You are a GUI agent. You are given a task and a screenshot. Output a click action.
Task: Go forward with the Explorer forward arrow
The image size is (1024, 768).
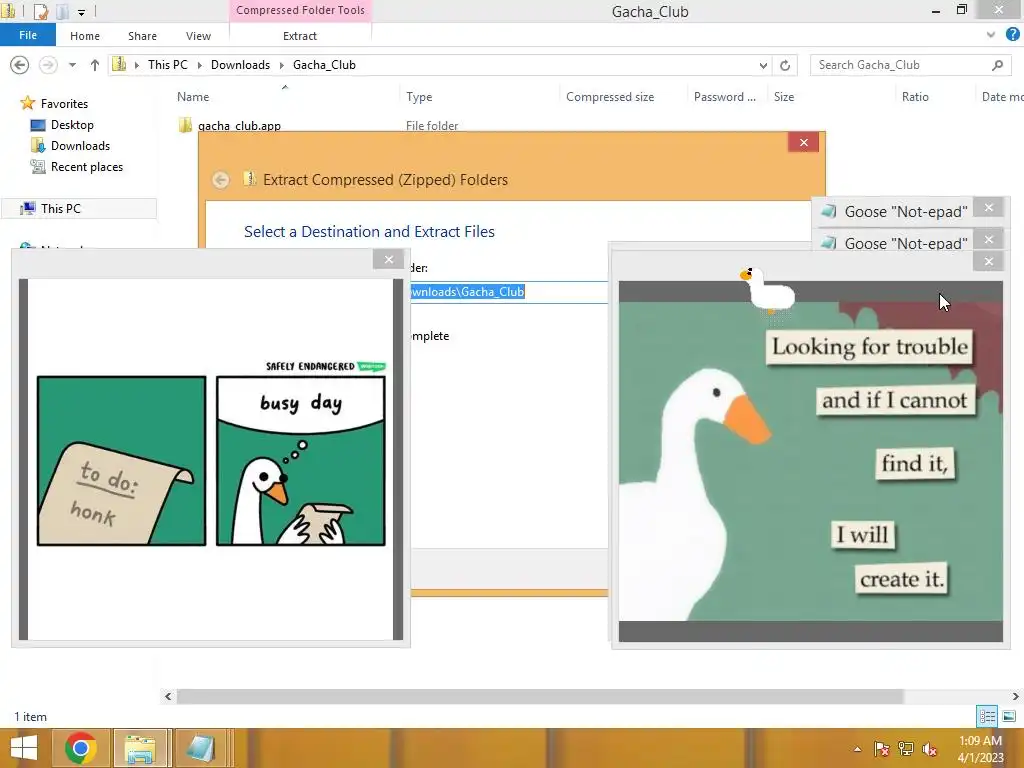(x=48, y=65)
